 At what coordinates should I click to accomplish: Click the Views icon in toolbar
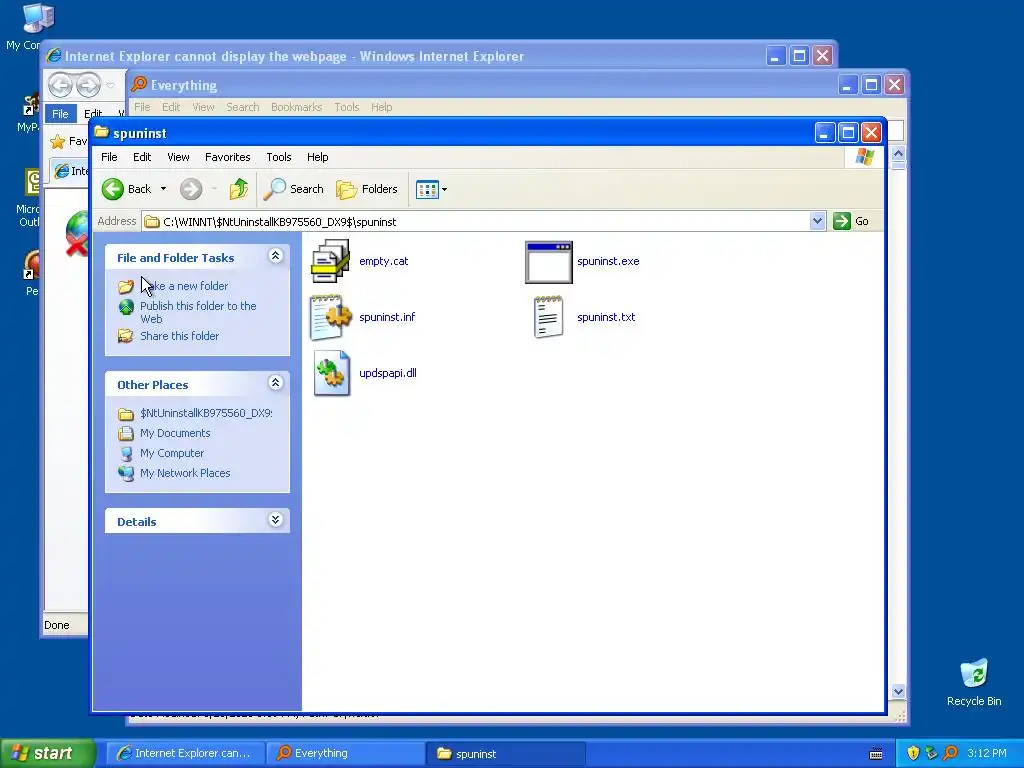pos(427,189)
